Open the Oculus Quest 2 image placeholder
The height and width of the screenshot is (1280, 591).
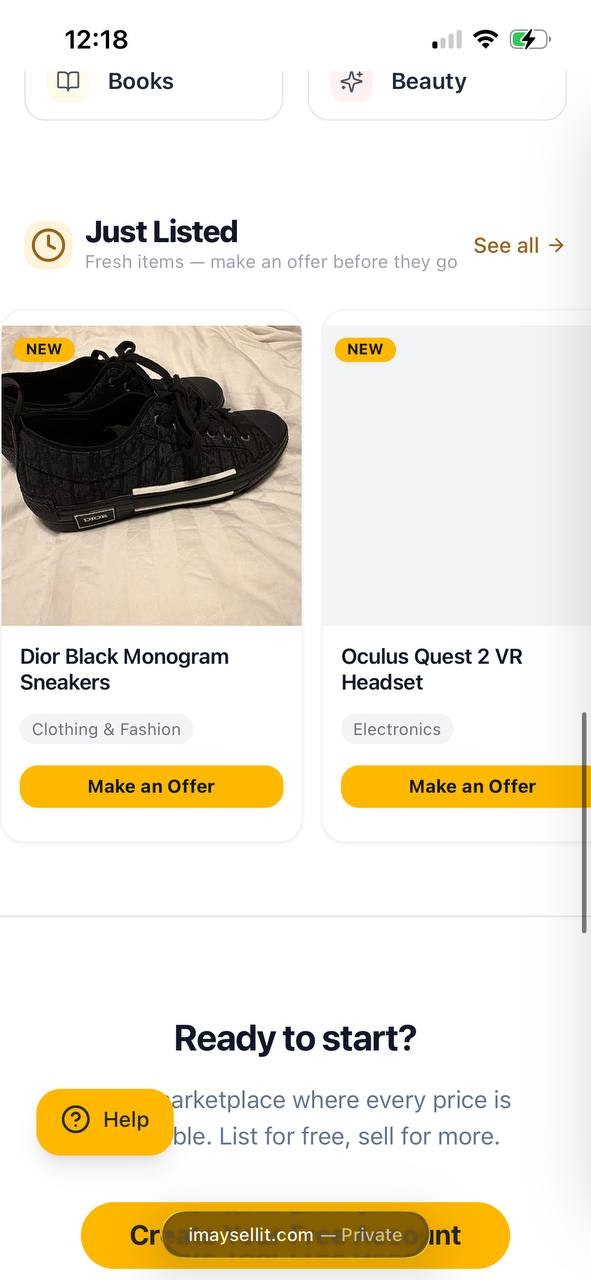457,475
